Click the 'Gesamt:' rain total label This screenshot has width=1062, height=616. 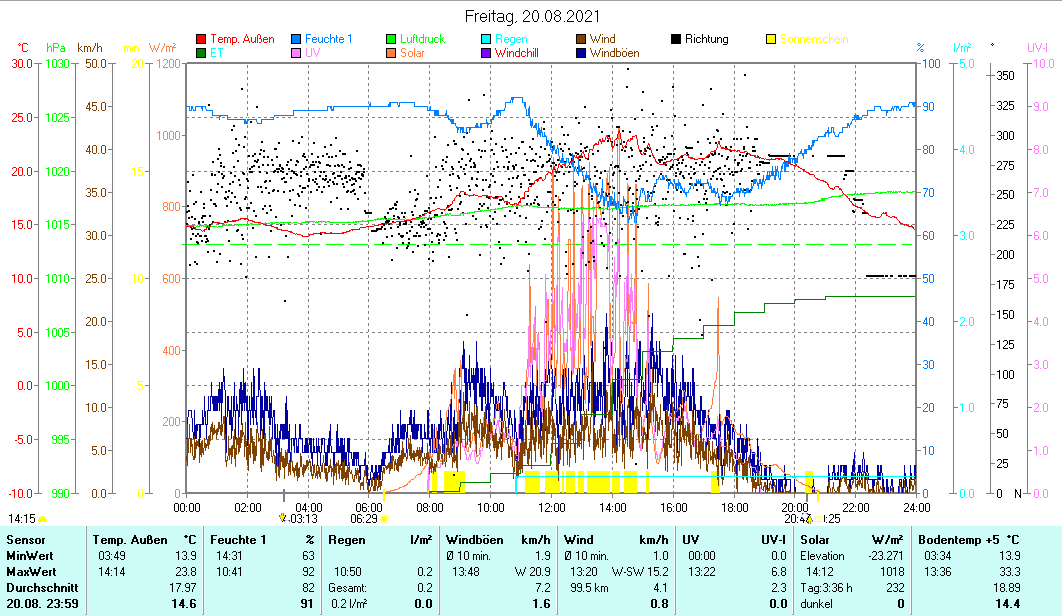[x=347, y=588]
